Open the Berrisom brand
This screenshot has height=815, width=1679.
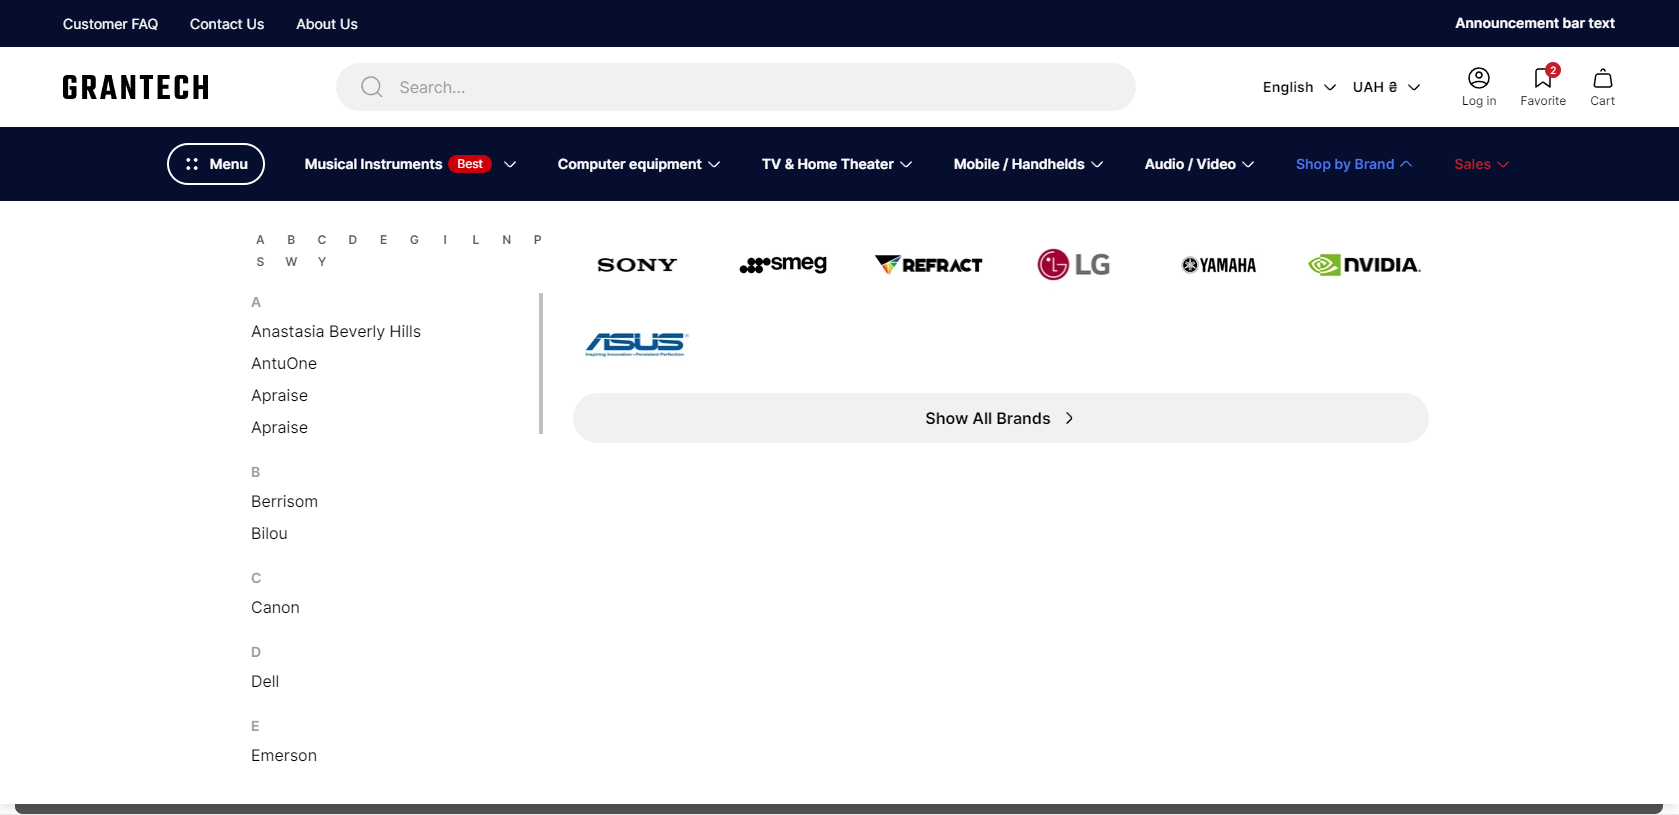[x=284, y=501]
